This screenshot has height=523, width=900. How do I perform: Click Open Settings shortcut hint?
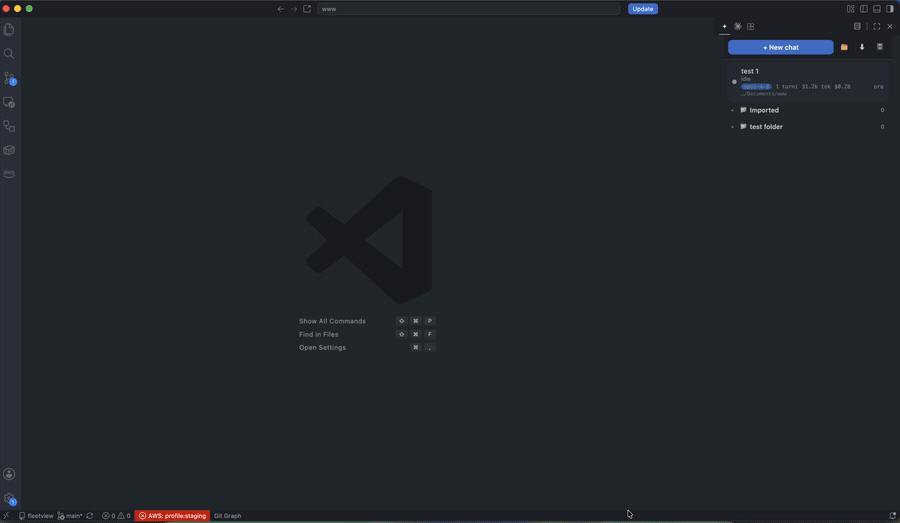323,347
